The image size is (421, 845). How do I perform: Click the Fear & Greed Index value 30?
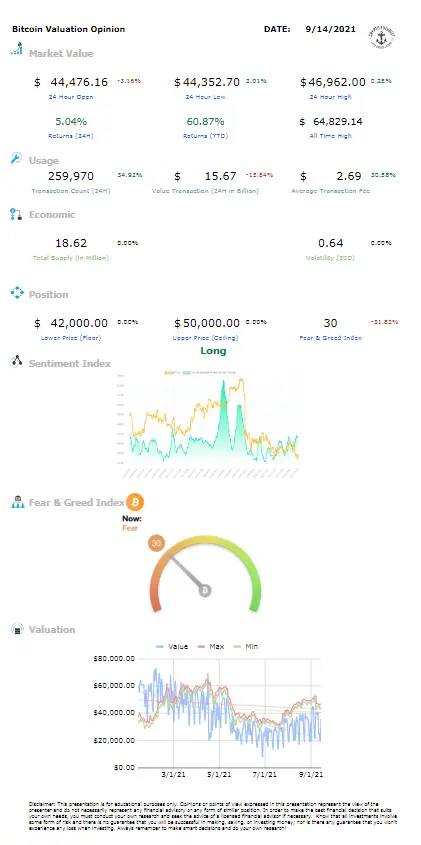(330, 323)
